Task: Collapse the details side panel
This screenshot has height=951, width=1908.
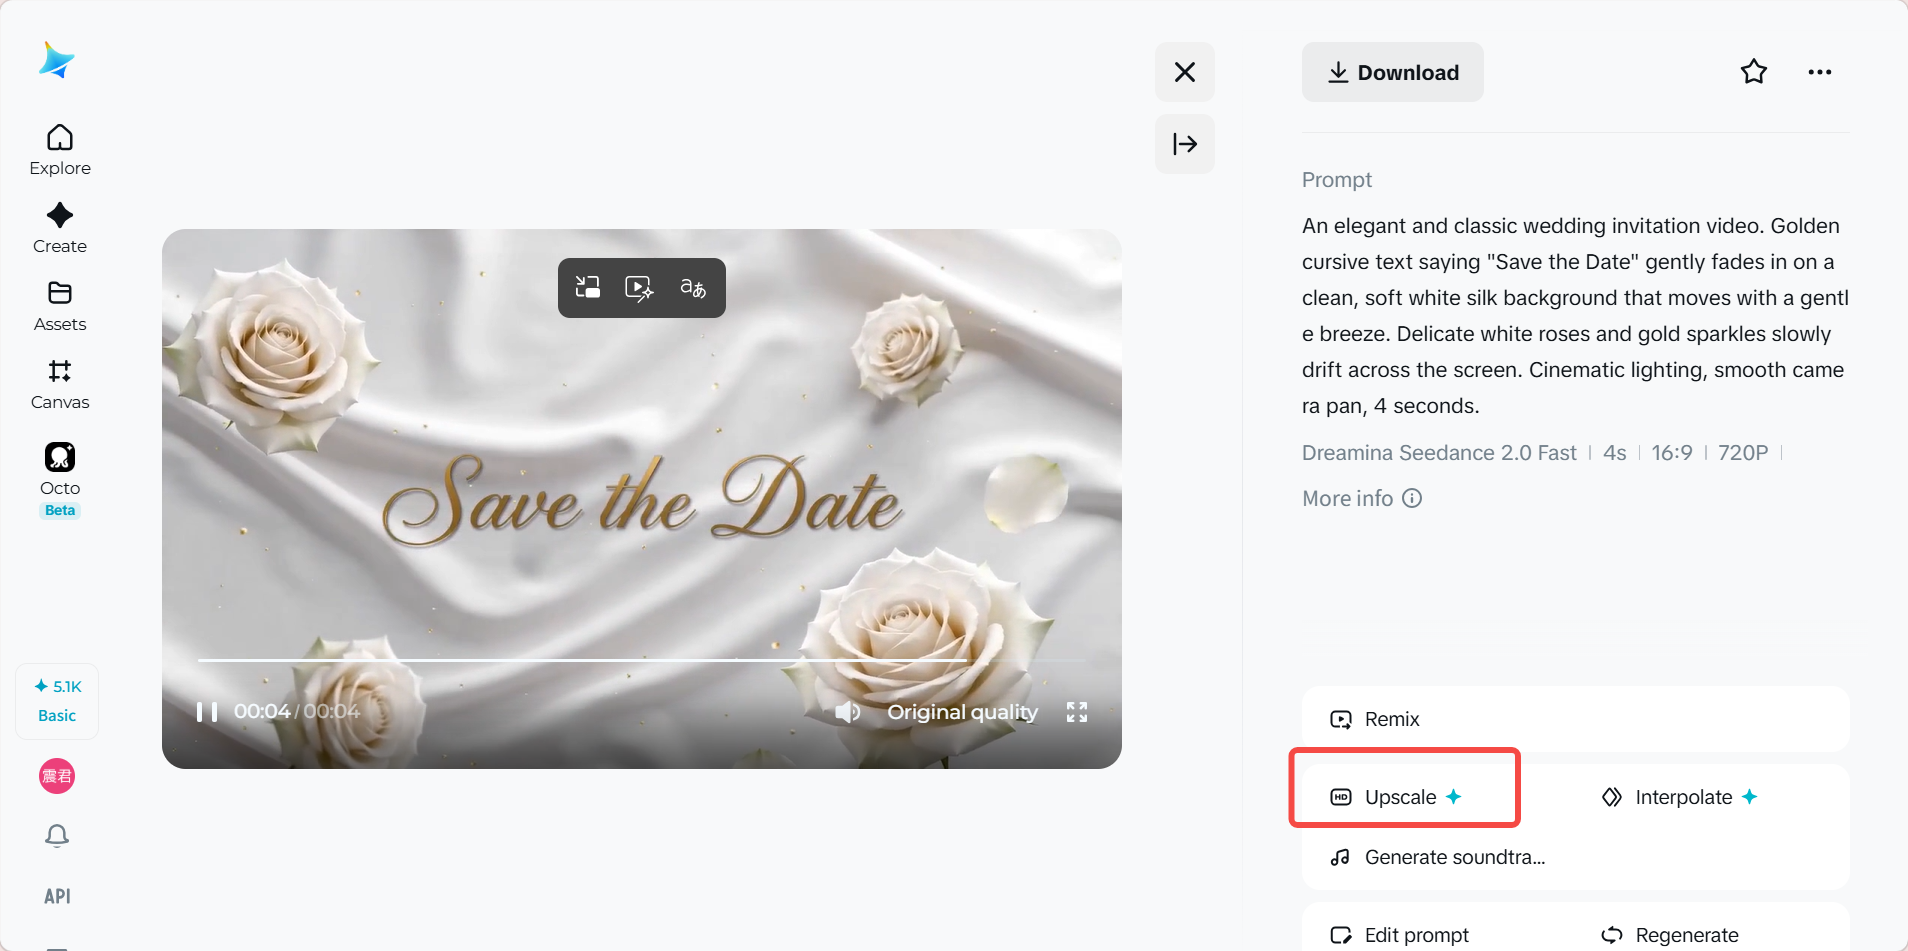Action: 1185,144
